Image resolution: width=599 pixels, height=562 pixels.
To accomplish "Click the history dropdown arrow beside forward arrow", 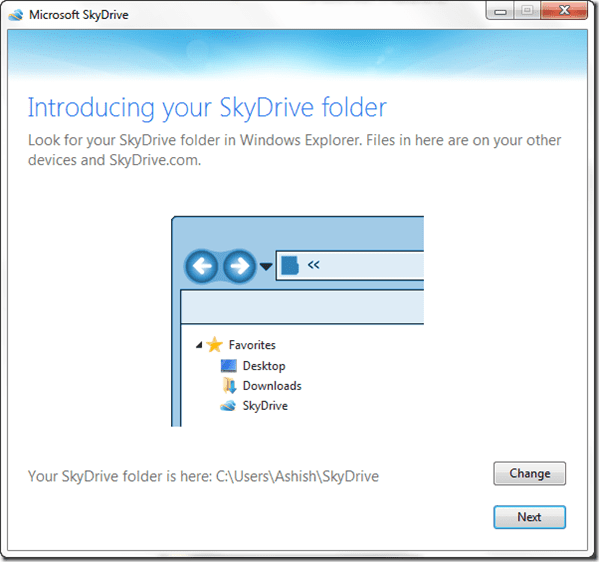I will click(266, 266).
